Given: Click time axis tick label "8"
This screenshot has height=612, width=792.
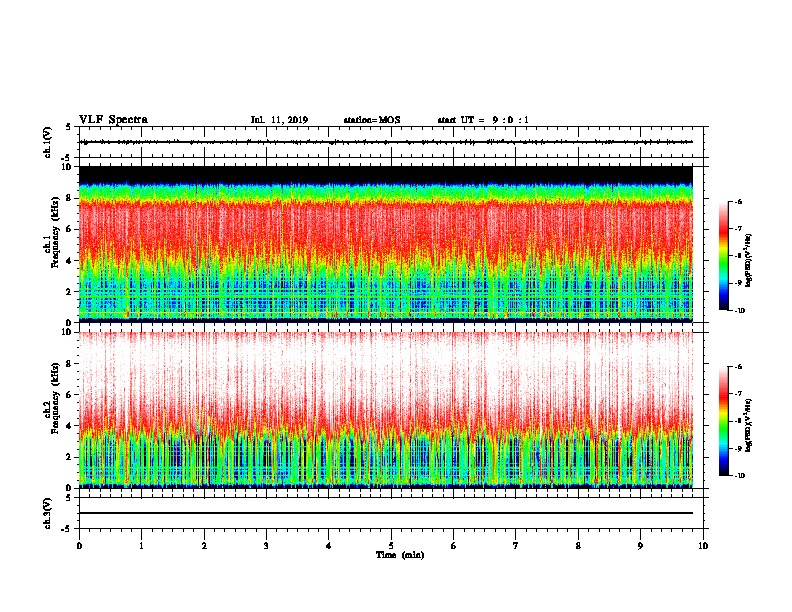Looking at the screenshot, I should click(x=578, y=546).
